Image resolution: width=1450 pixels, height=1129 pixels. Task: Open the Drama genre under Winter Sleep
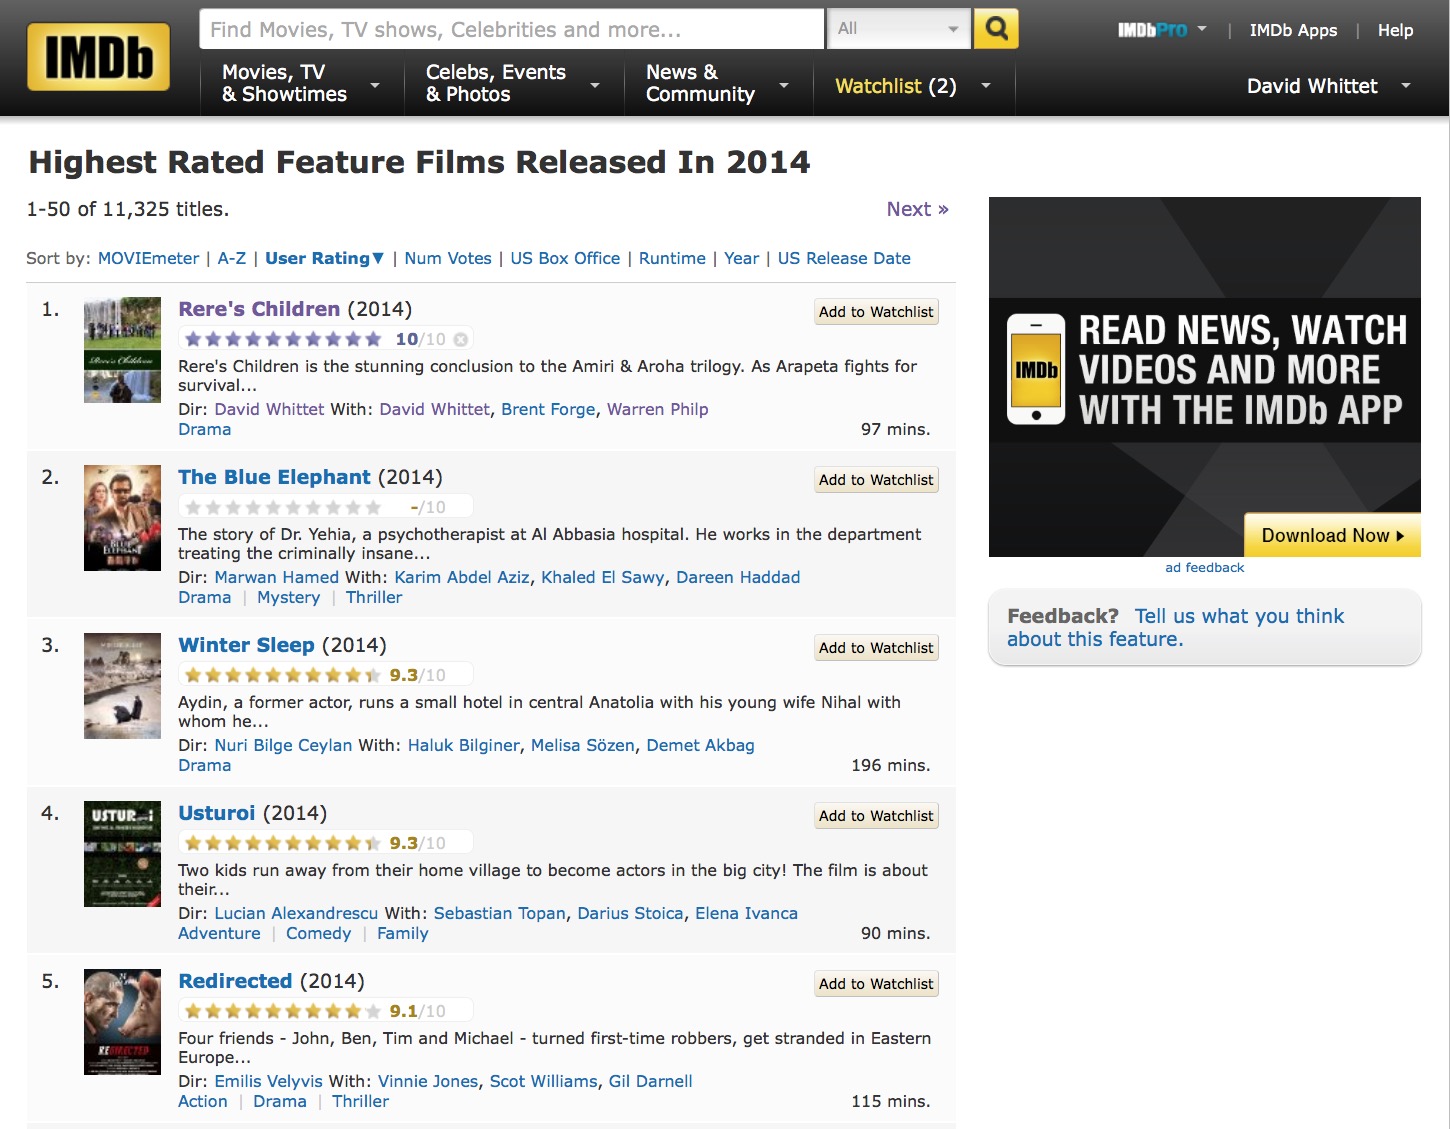click(x=204, y=765)
